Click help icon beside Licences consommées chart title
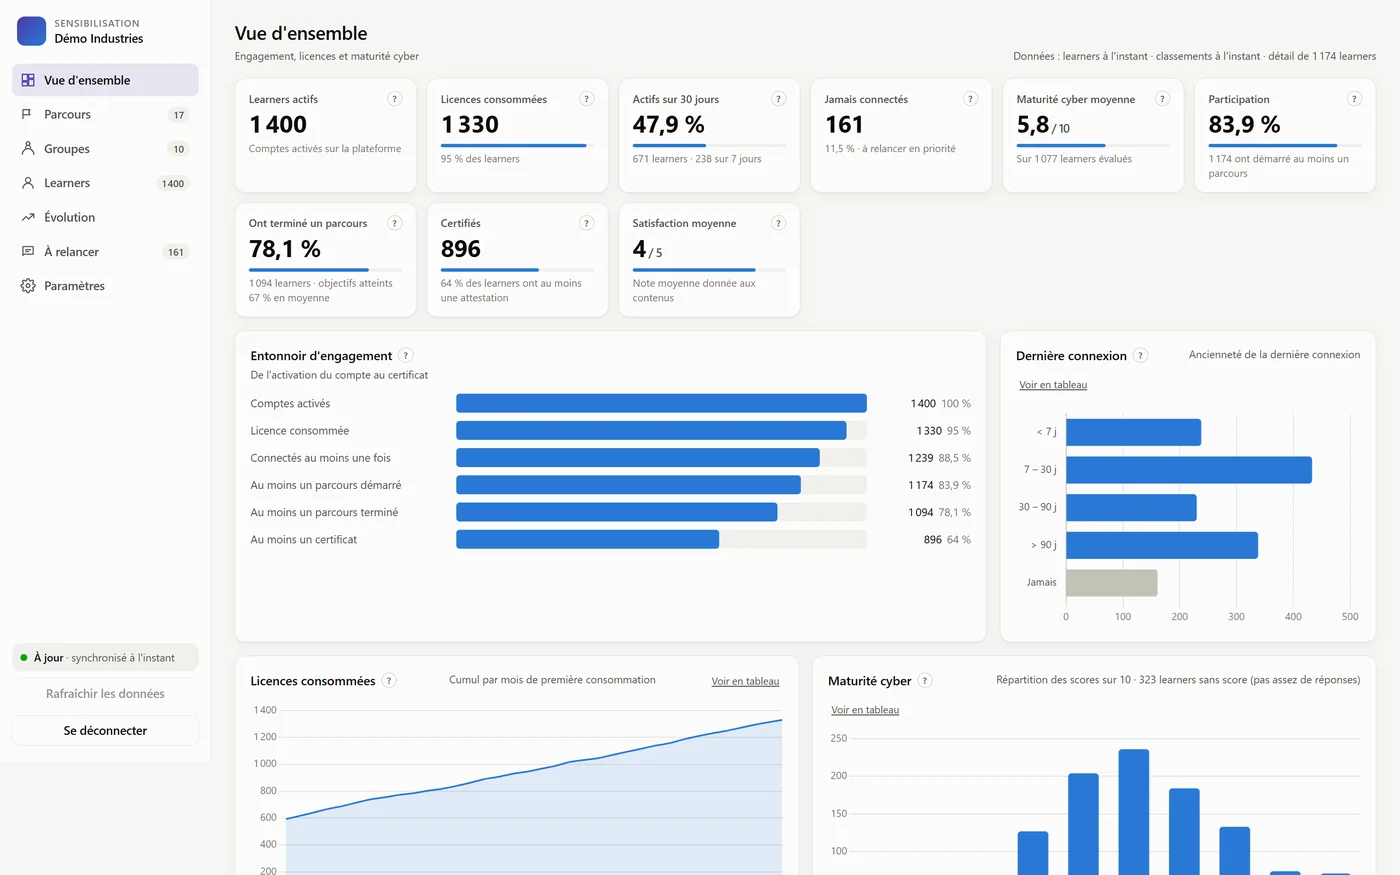The image size is (1400, 875). (x=389, y=680)
